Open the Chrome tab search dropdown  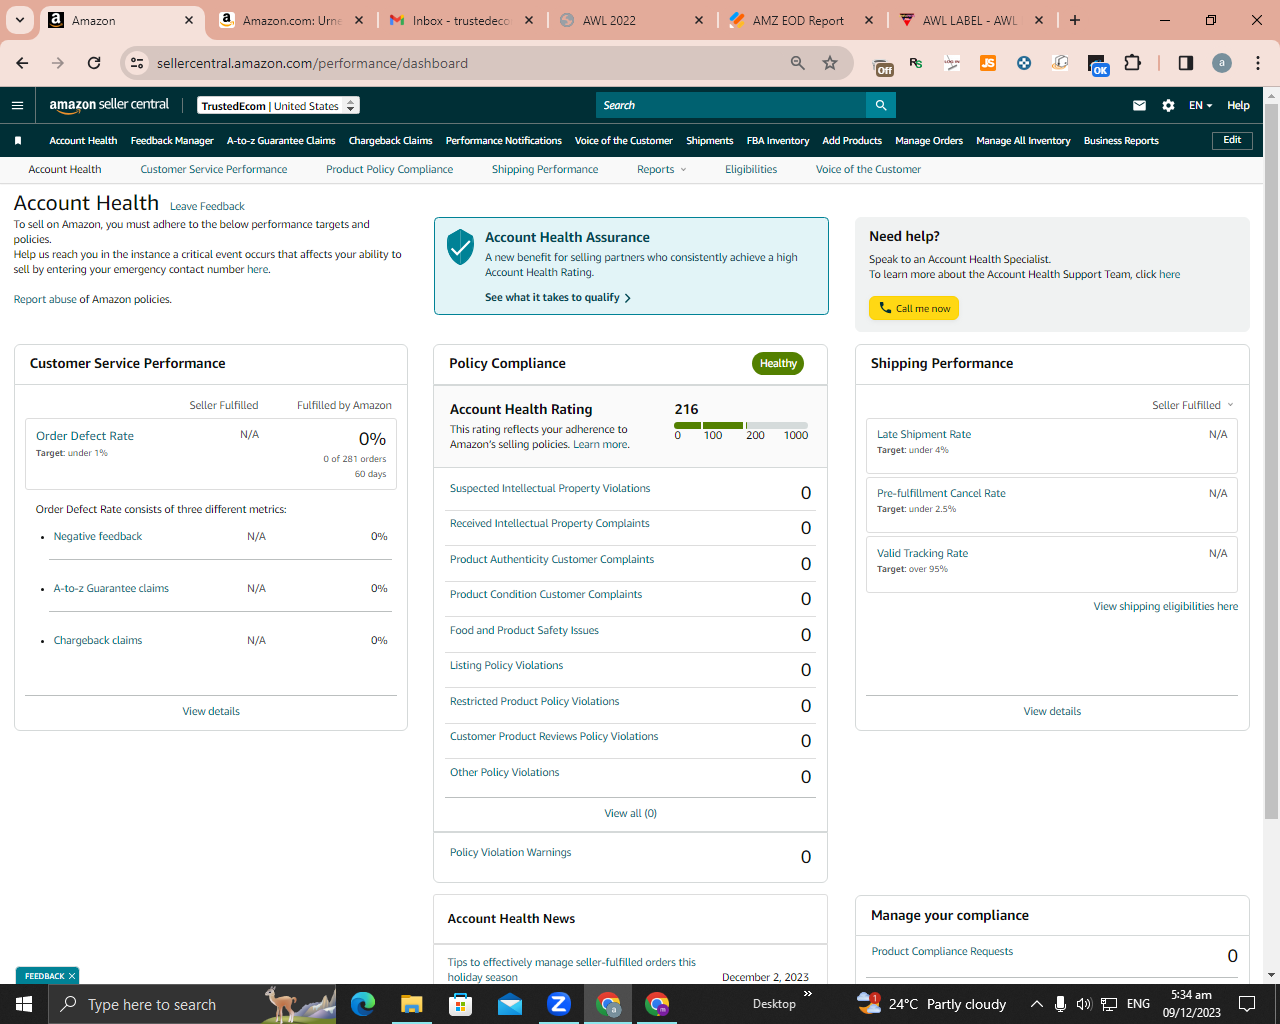point(19,20)
